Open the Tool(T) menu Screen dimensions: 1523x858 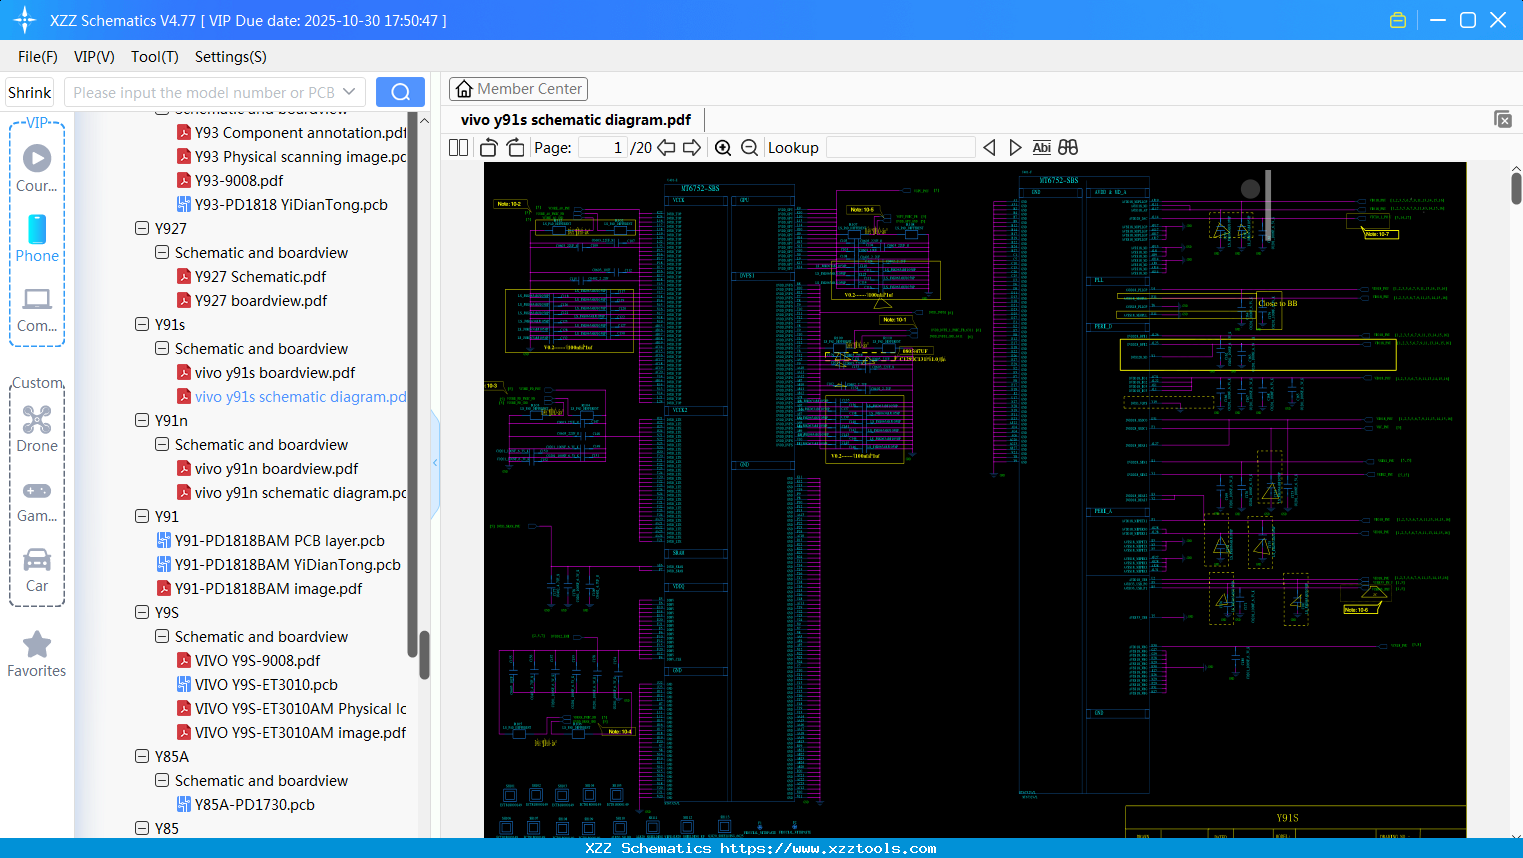154,57
